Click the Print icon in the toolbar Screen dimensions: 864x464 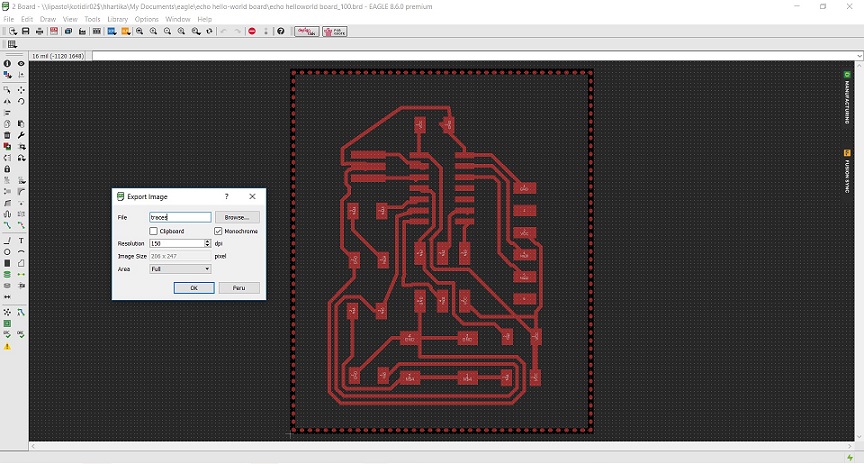[x=40, y=31]
